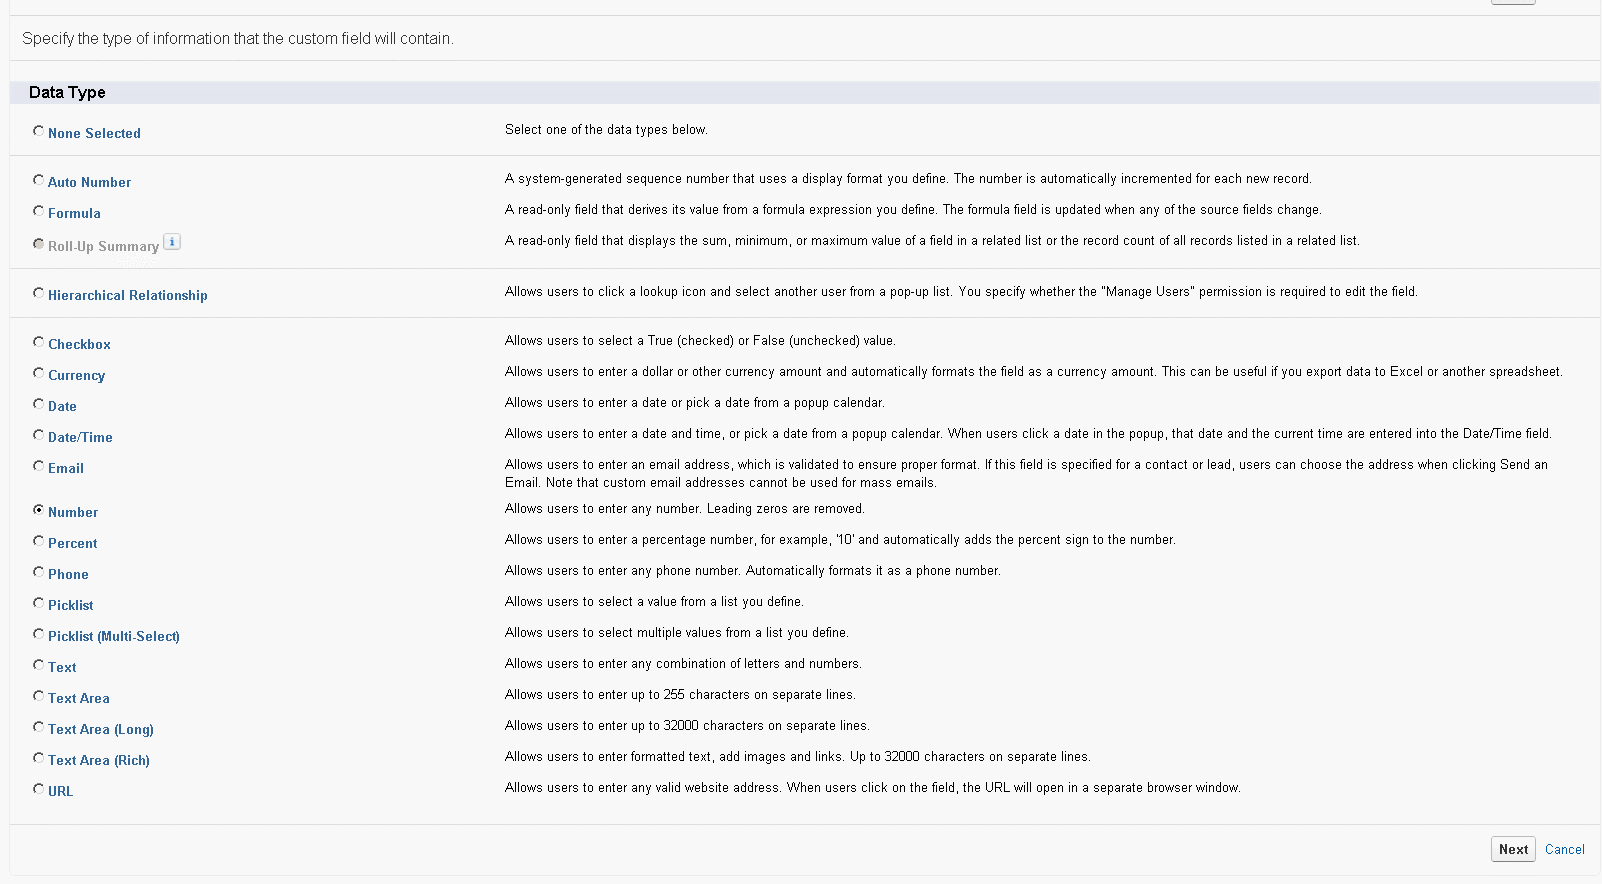Viewport: 1602px width, 884px height.
Task: Select the Phone radio button
Action: point(38,572)
